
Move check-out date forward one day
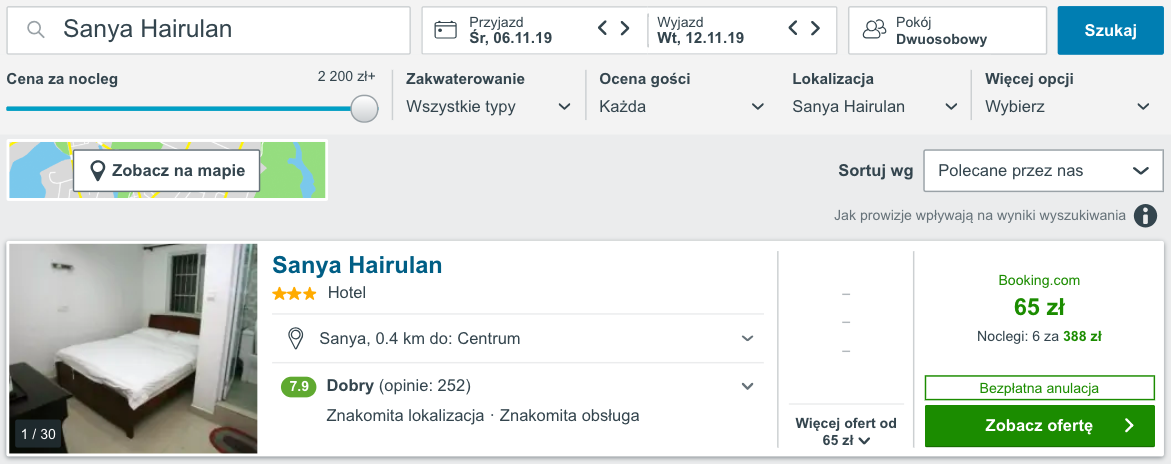pos(816,28)
